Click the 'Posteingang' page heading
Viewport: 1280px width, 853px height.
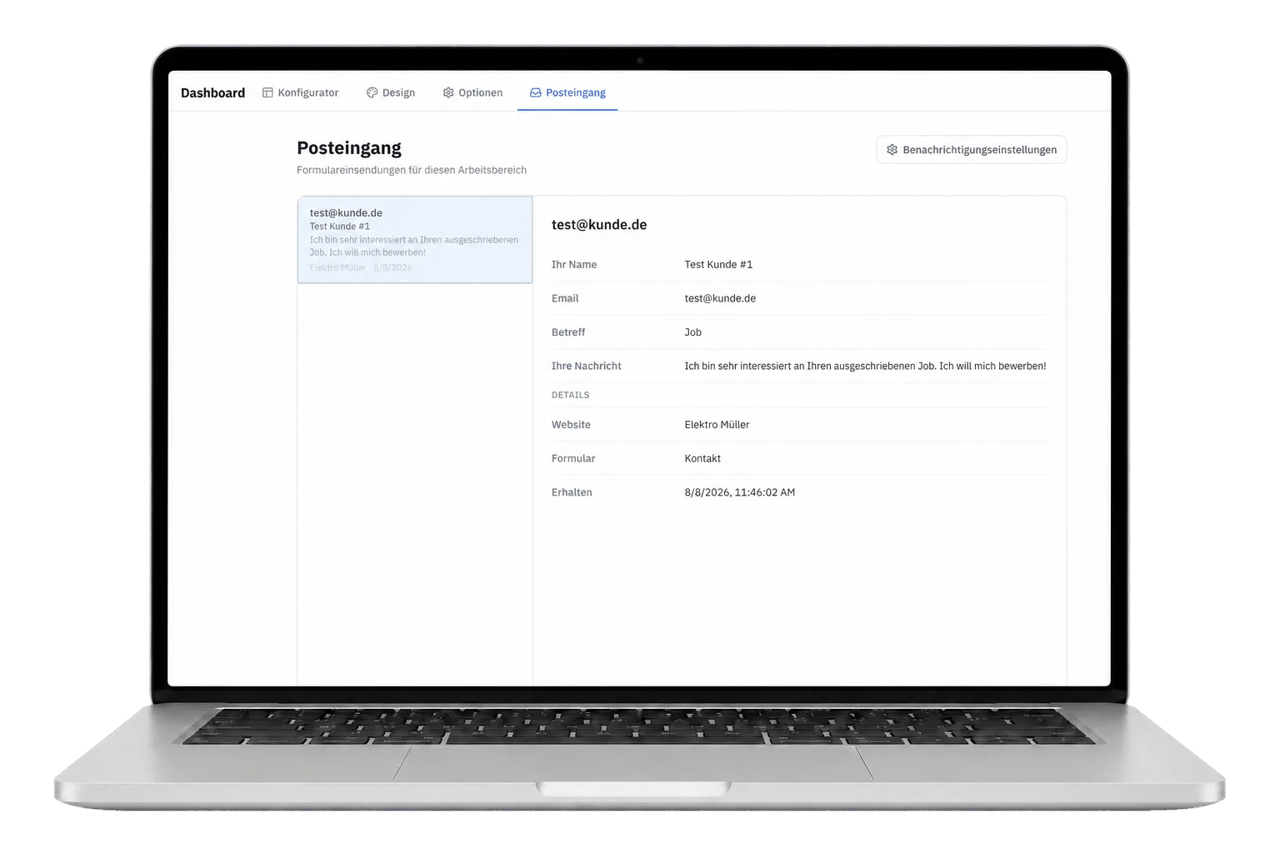pos(349,148)
